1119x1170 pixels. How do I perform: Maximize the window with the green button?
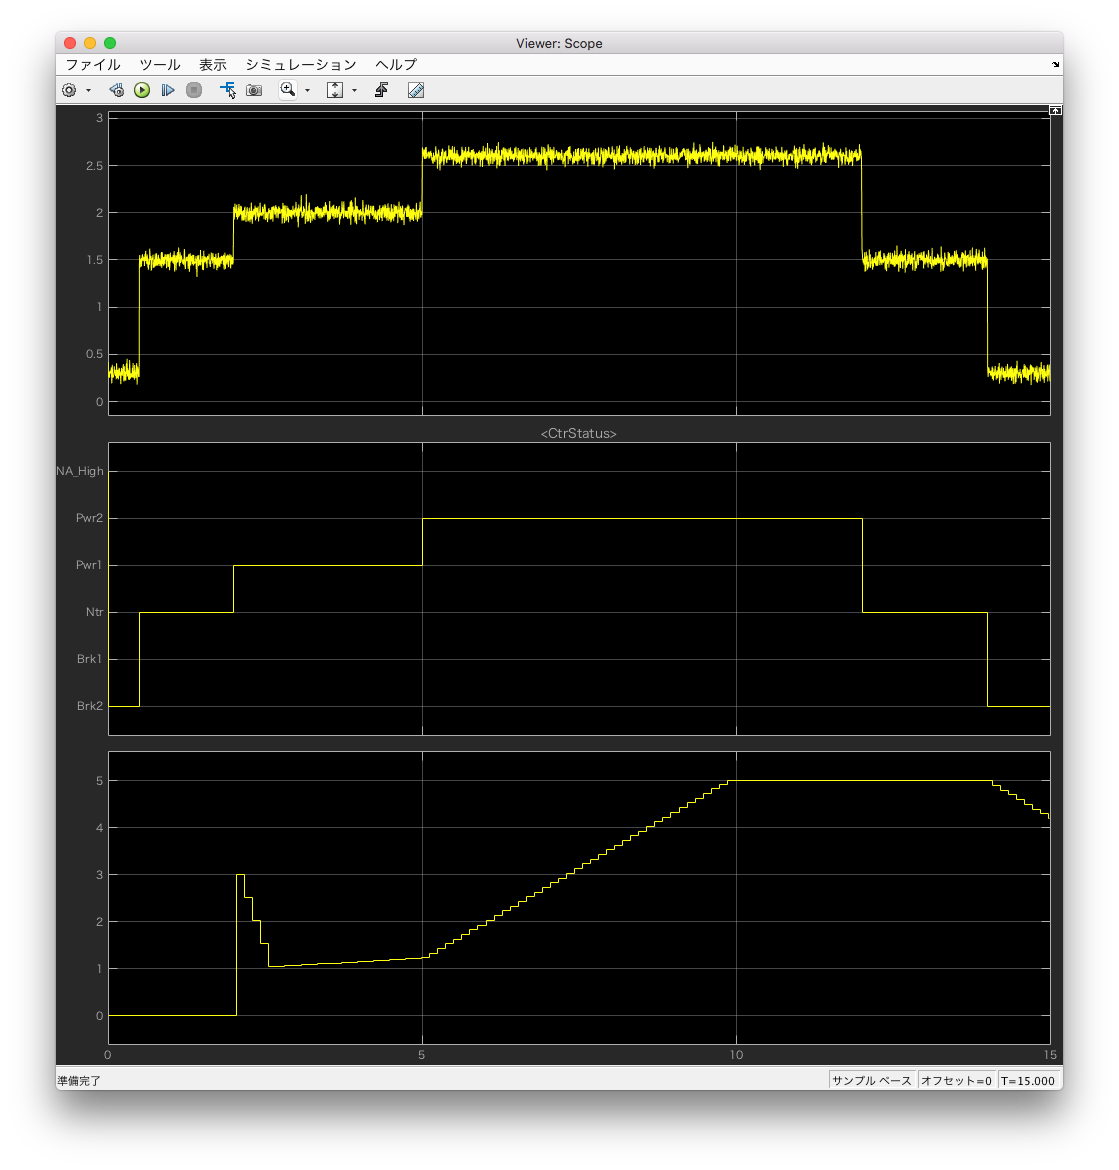point(110,43)
